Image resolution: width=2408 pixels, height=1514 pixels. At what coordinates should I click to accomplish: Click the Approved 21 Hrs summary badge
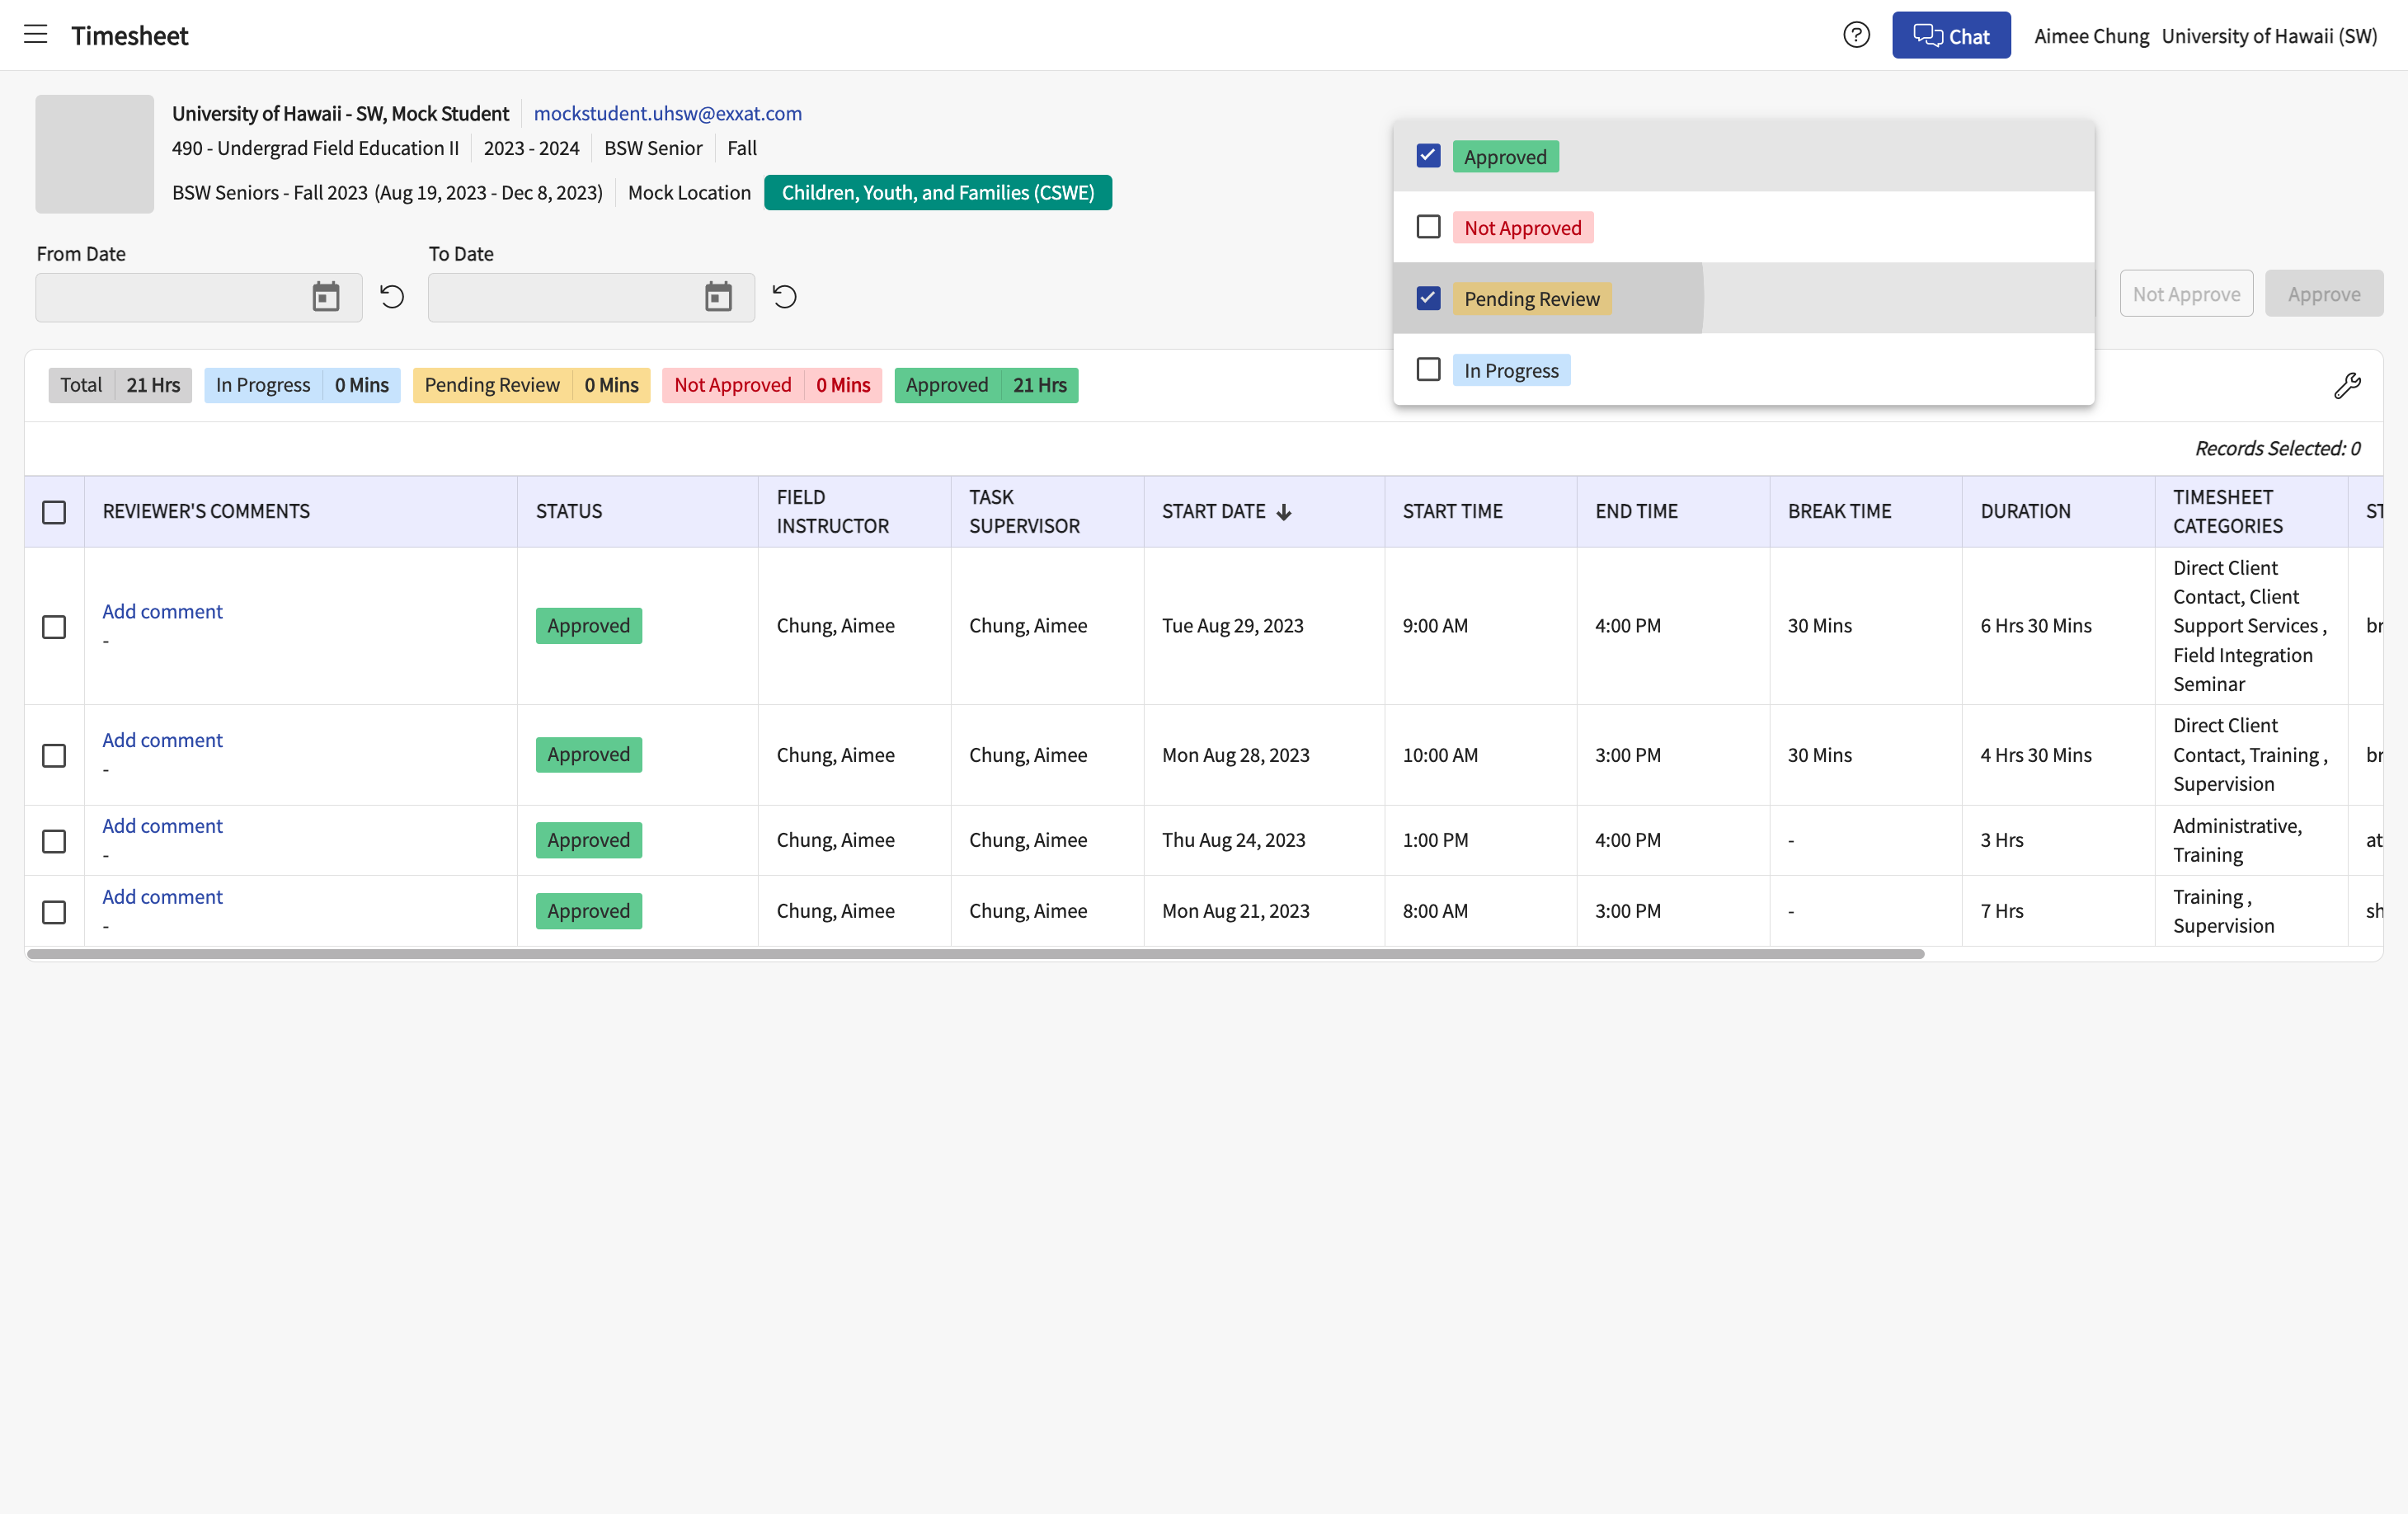(986, 386)
